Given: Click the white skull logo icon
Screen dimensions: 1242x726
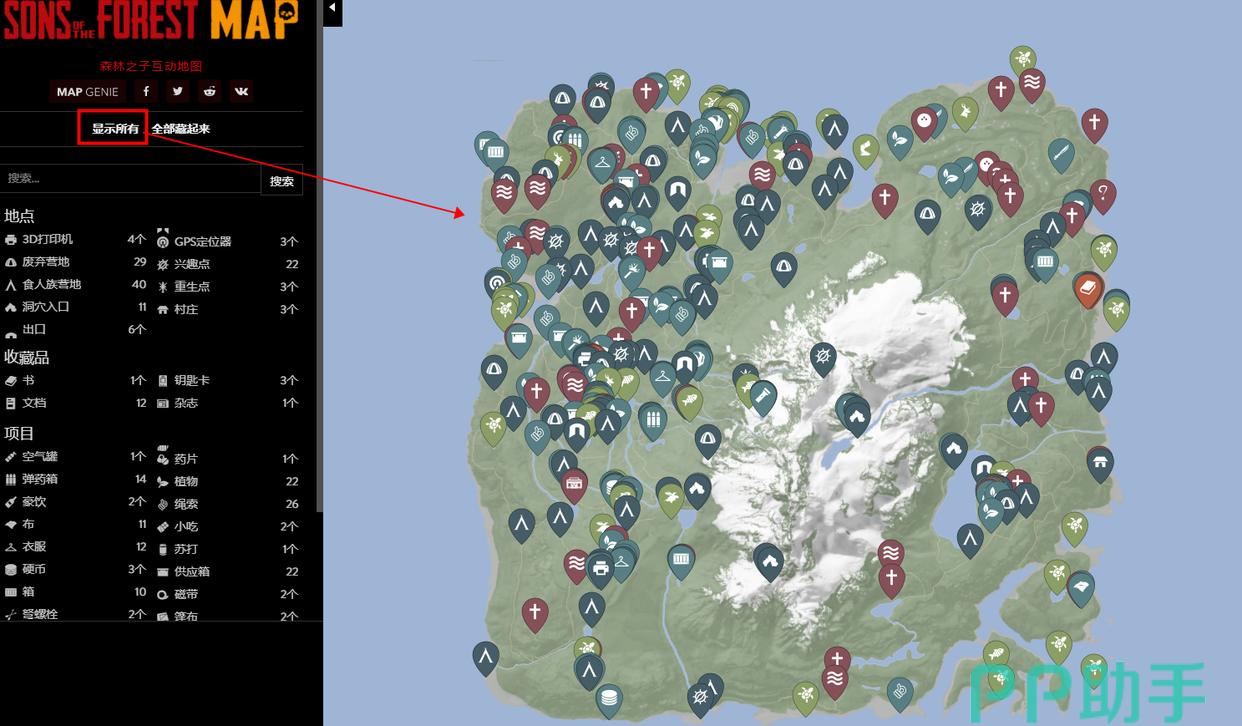Looking at the screenshot, I should pos(286,14).
